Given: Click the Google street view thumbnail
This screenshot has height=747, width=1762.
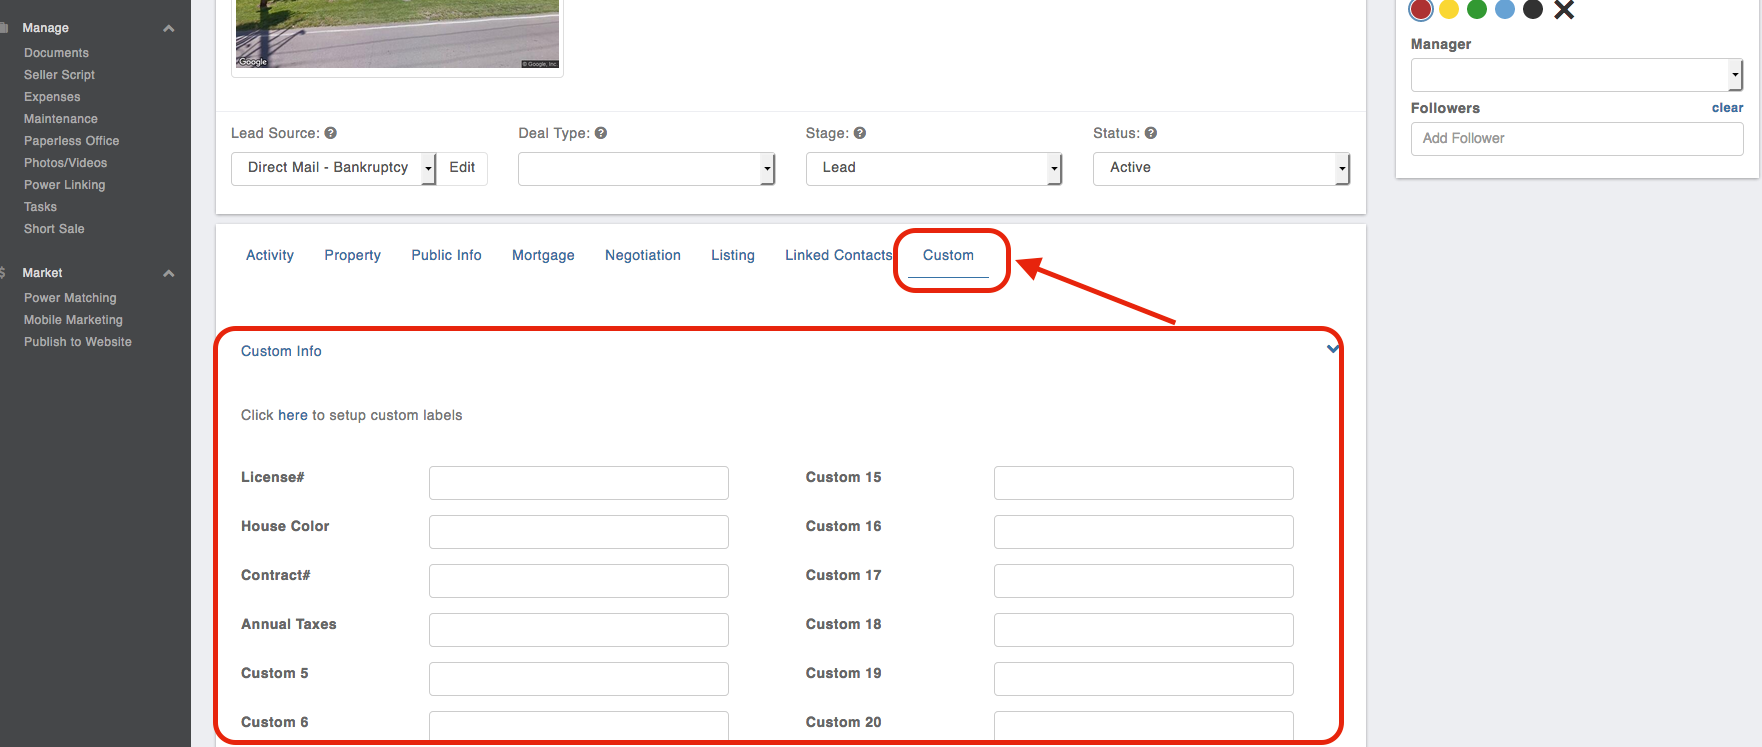Looking at the screenshot, I should [397, 34].
